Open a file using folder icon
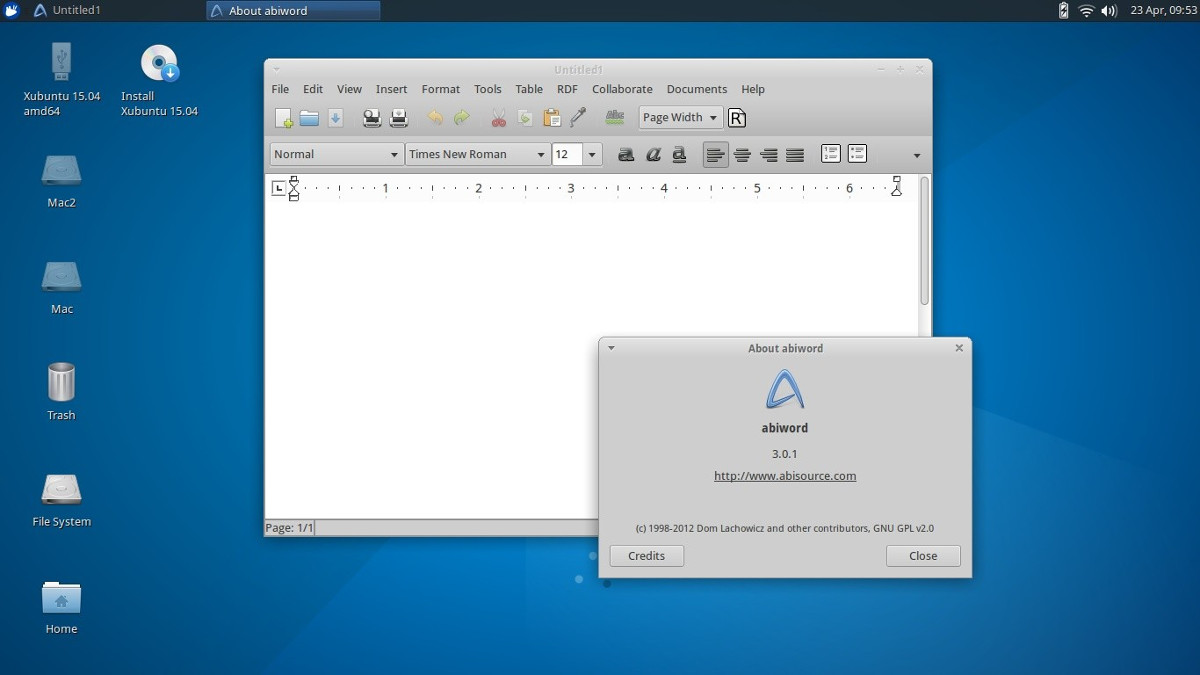Viewport: 1200px width, 675px height. coord(309,118)
